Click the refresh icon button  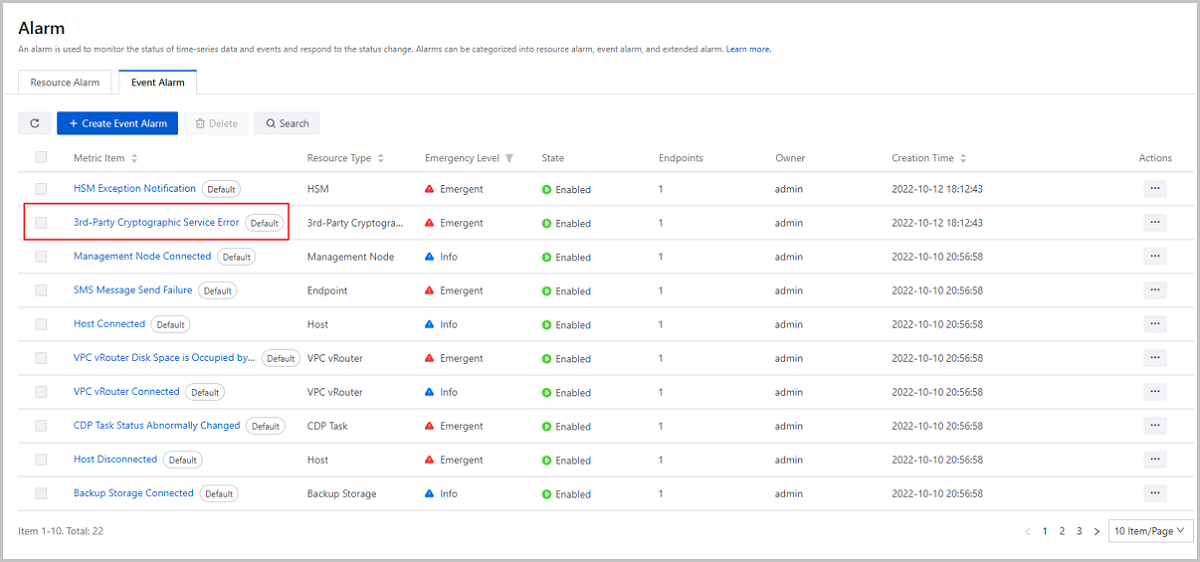pyautogui.click(x=34, y=123)
